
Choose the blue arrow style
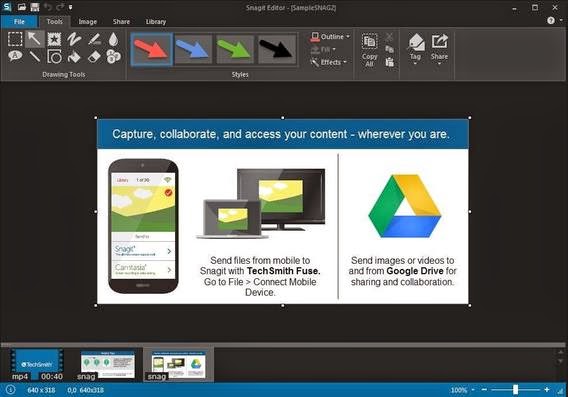pos(193,49)
